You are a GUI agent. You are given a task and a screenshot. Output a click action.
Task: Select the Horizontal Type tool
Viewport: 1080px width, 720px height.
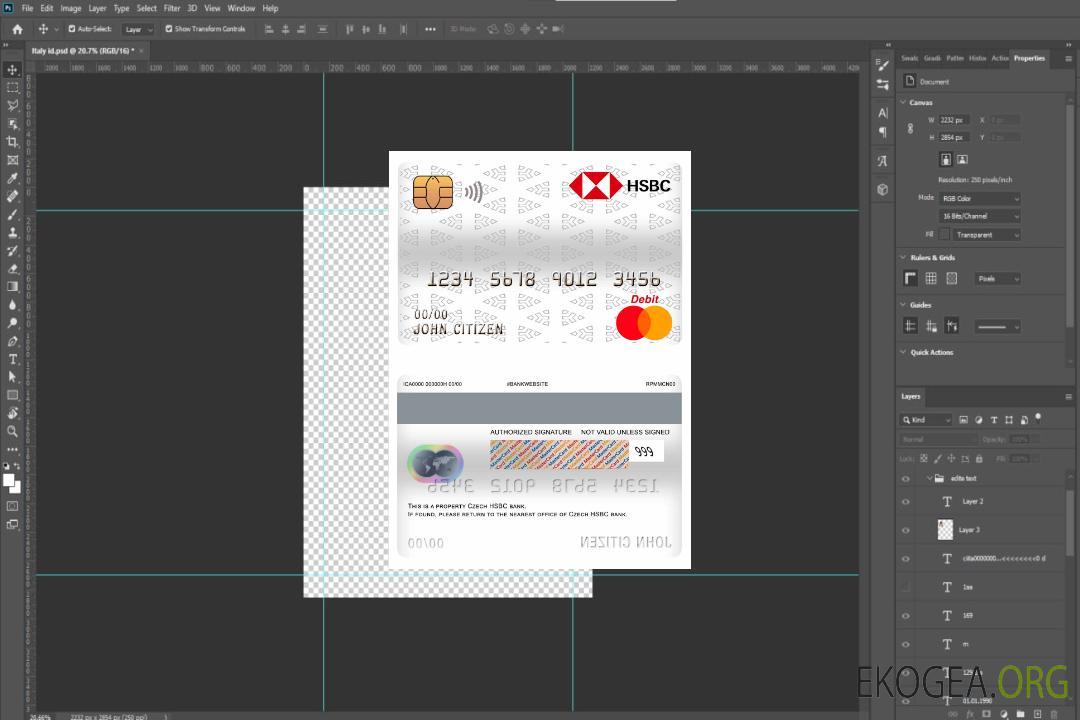coord(13,359)
